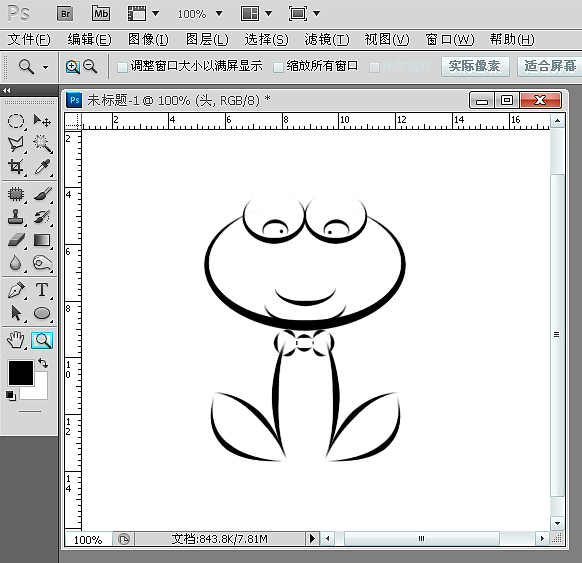
Task: Click the 文档:843.8K/7.81M status text
Action: [x=219, y=539]
